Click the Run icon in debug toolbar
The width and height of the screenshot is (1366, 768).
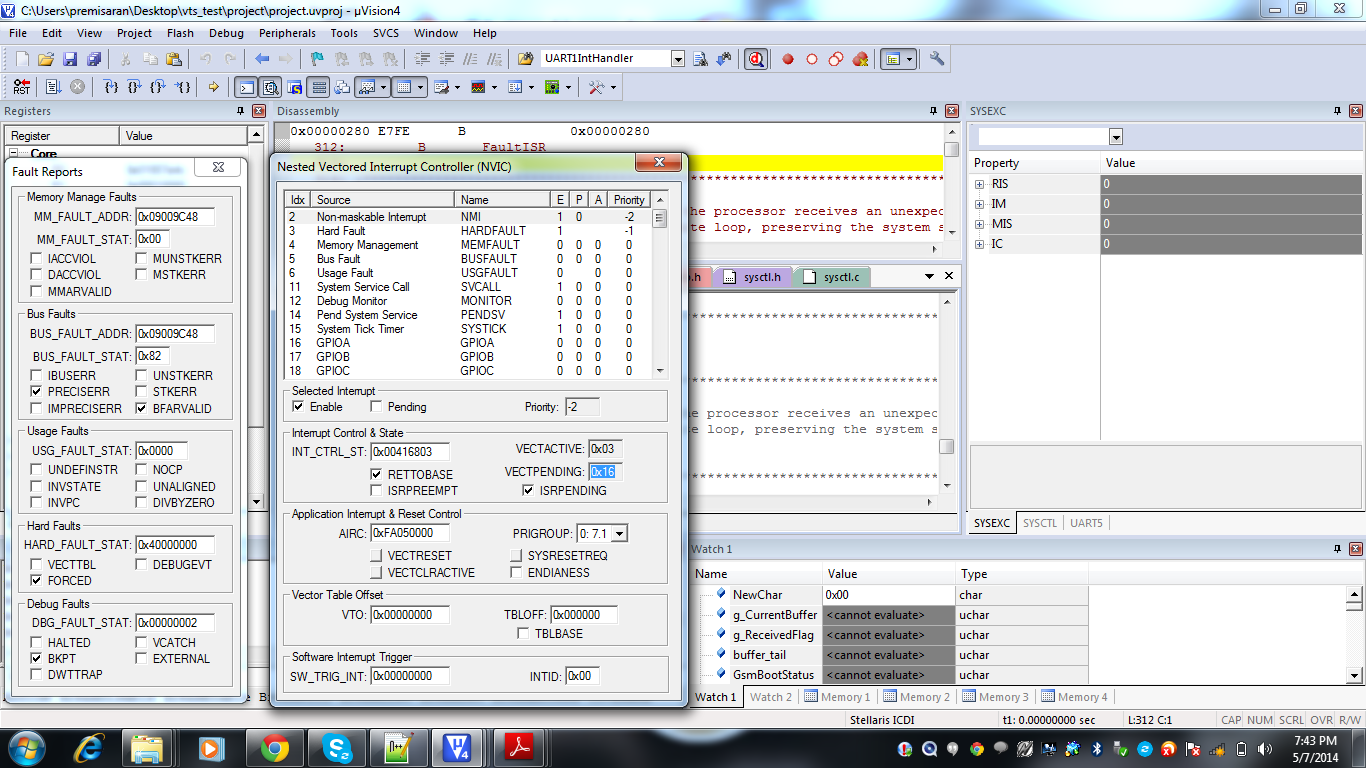[x=53, y=87]
